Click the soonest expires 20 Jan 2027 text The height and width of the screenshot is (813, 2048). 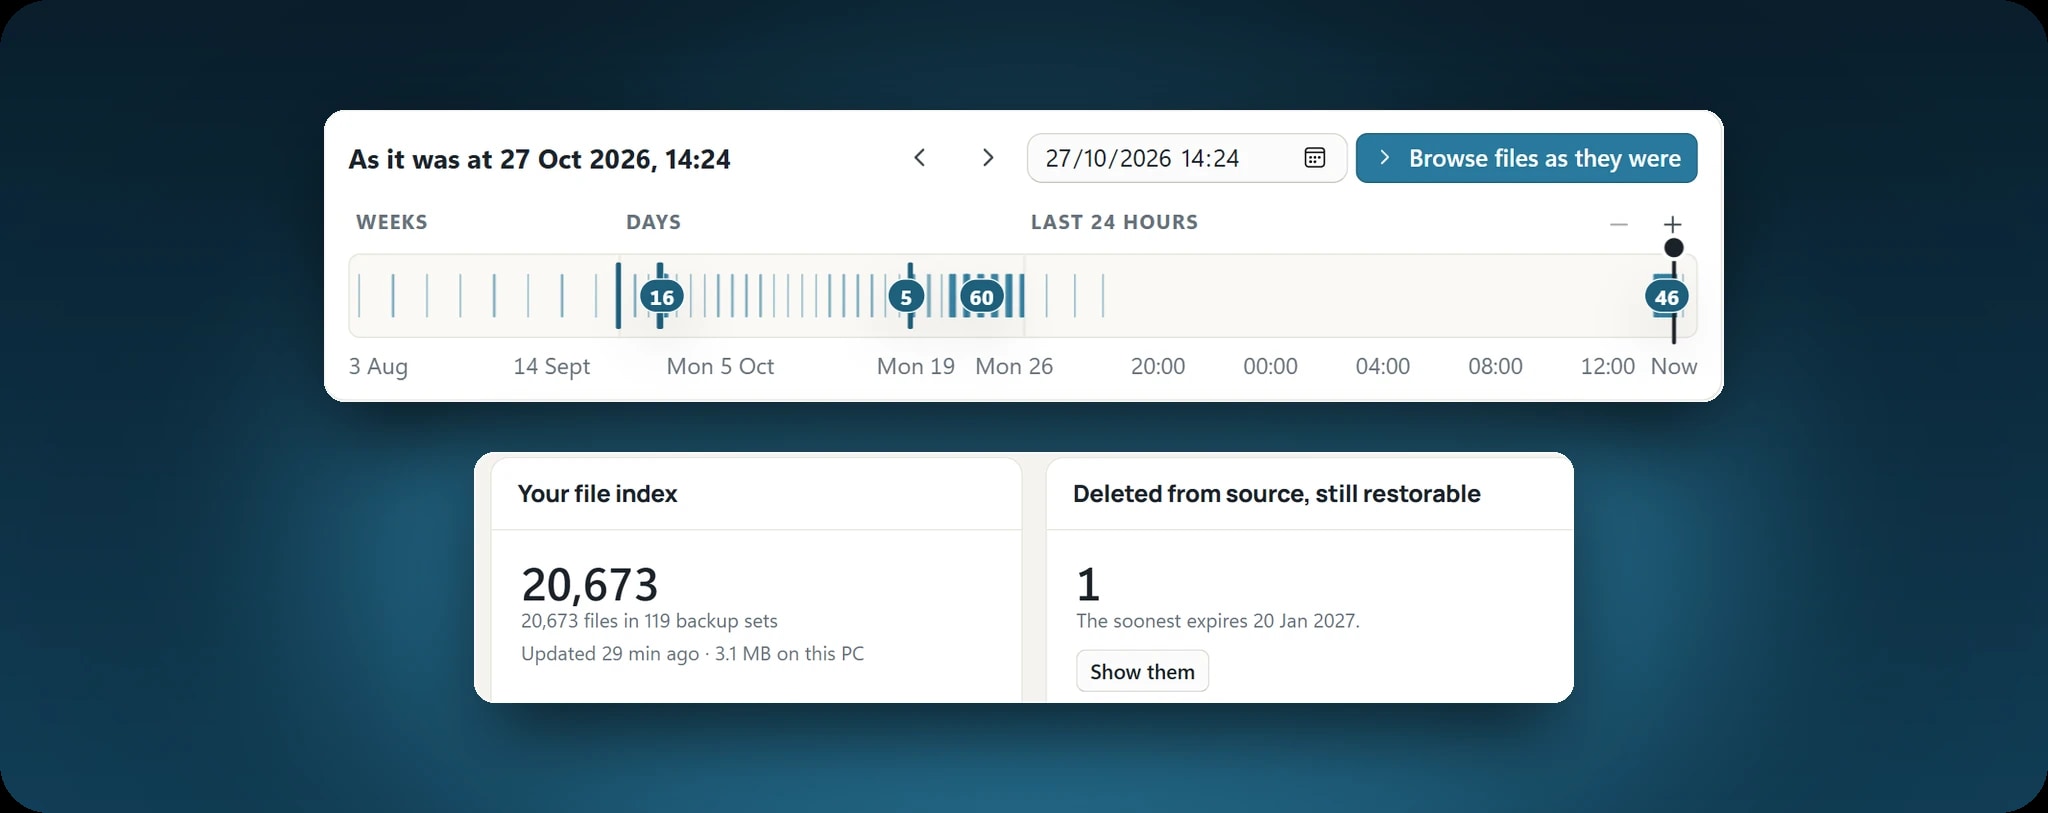pyautogui.click(x=1217, y=621)
